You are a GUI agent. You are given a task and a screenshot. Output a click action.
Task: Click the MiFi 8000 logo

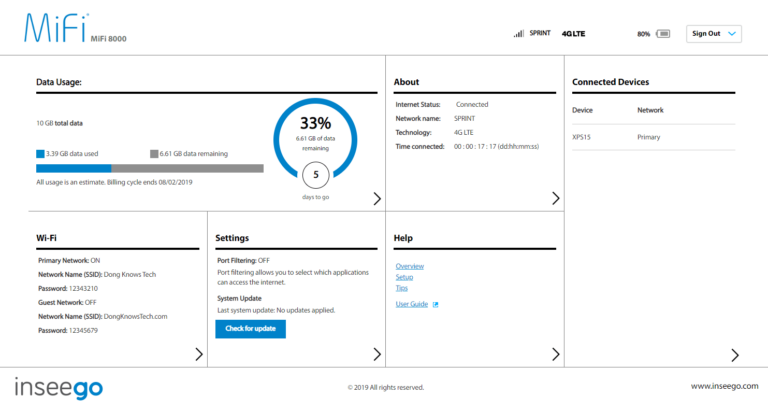[x=70, y=30]
